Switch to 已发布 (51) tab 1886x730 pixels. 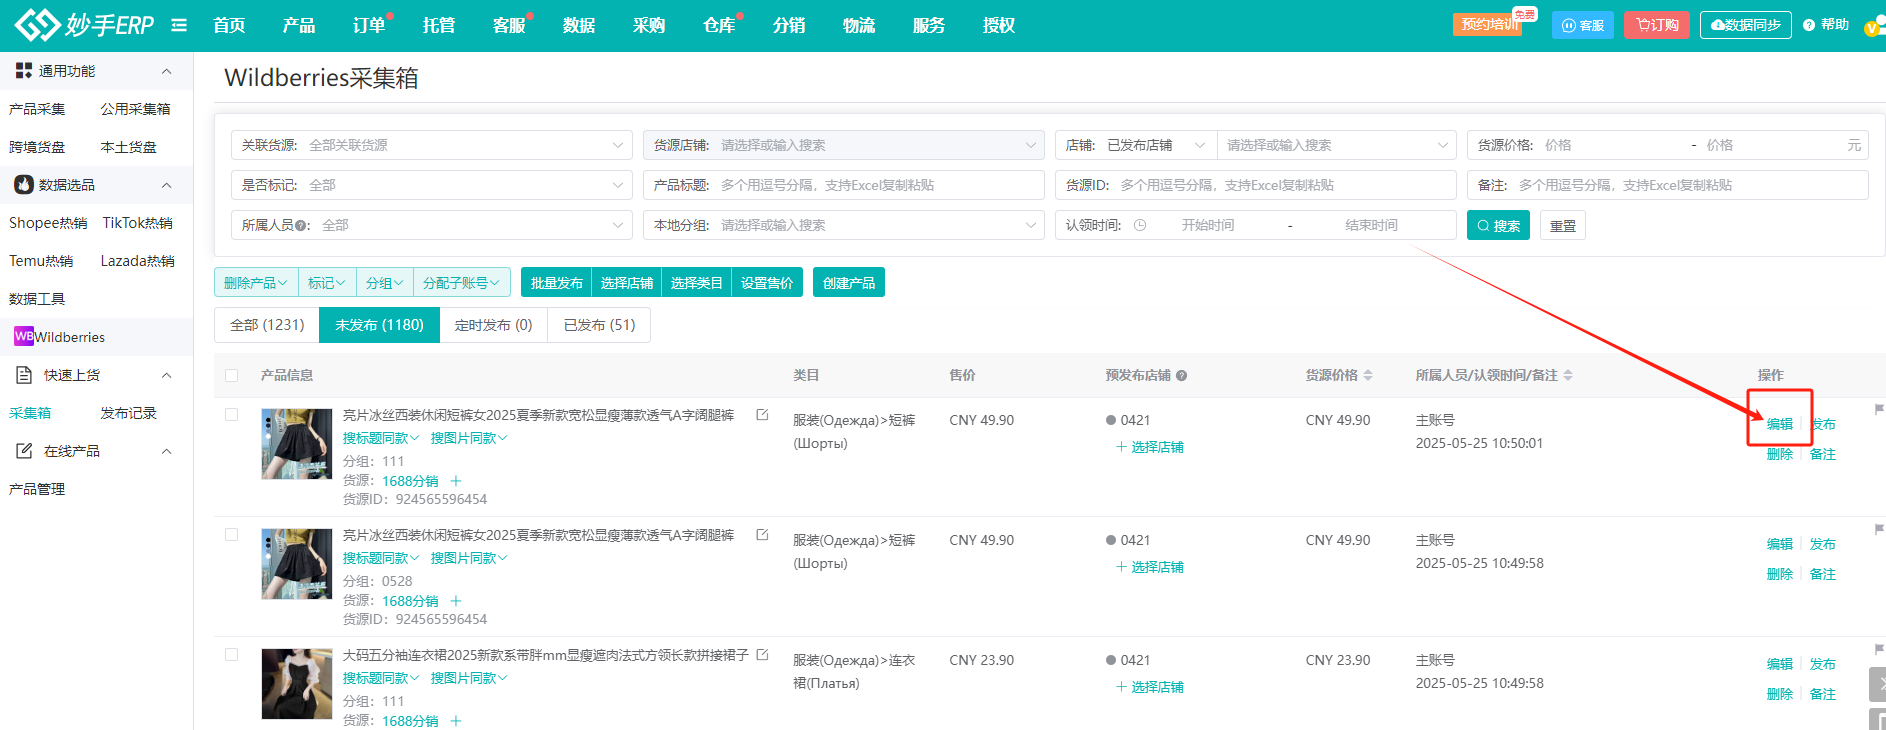pos(599,325)
